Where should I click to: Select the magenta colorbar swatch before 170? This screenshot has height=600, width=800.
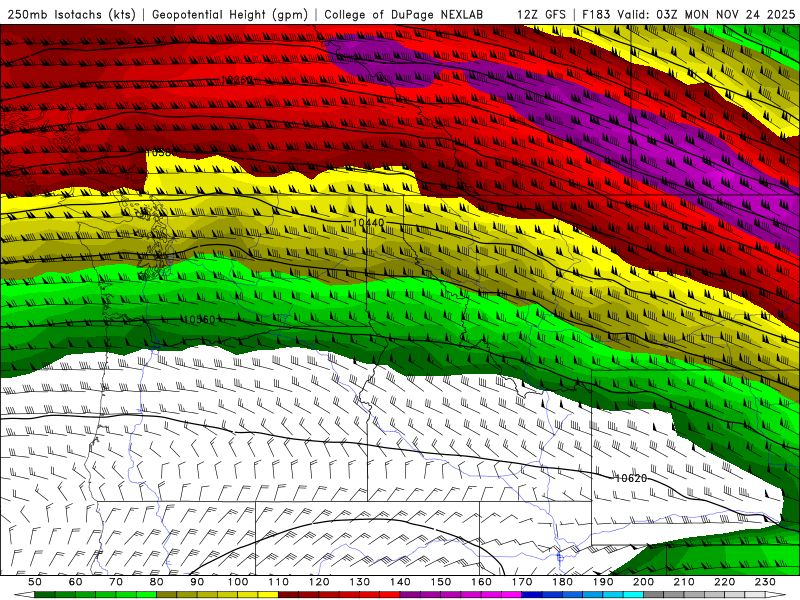(x=511, y=595)
